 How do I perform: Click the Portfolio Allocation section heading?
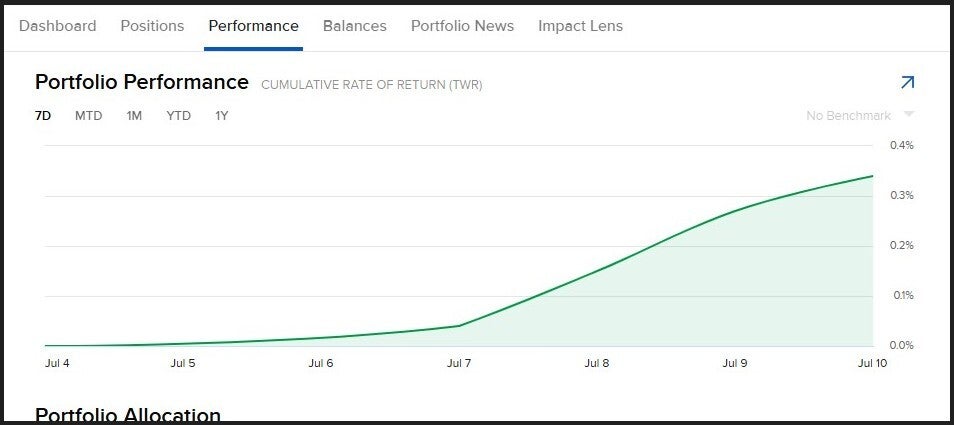pyautogui.click(x=128, y=414)
